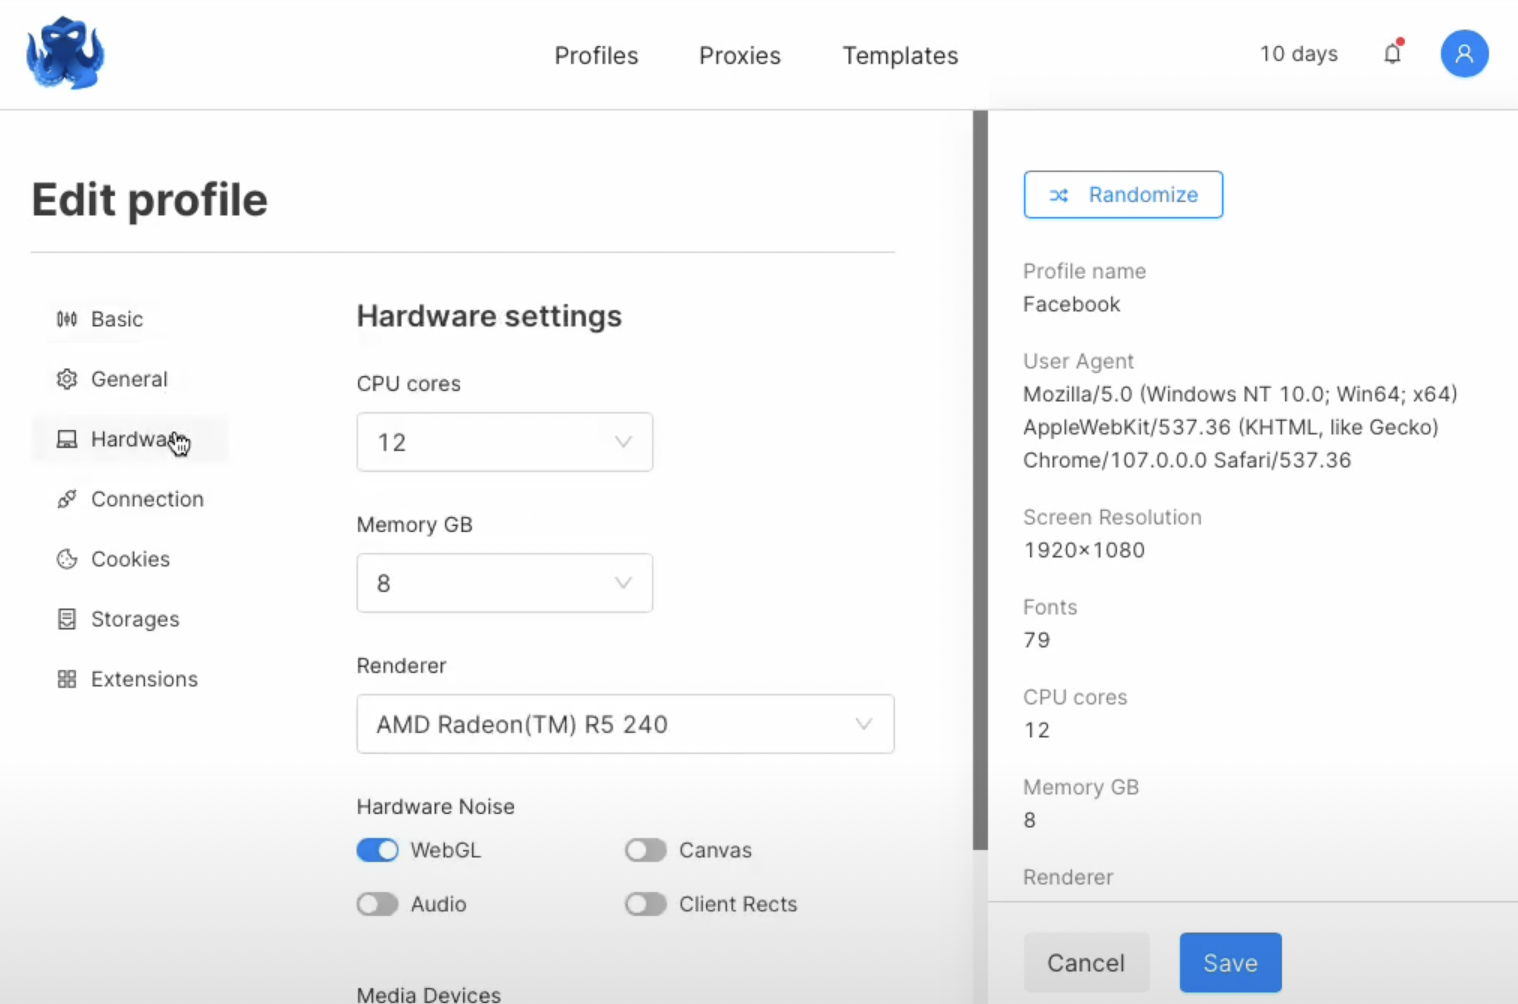
Task: Open General settings gear icon
Action: (67, 379)
